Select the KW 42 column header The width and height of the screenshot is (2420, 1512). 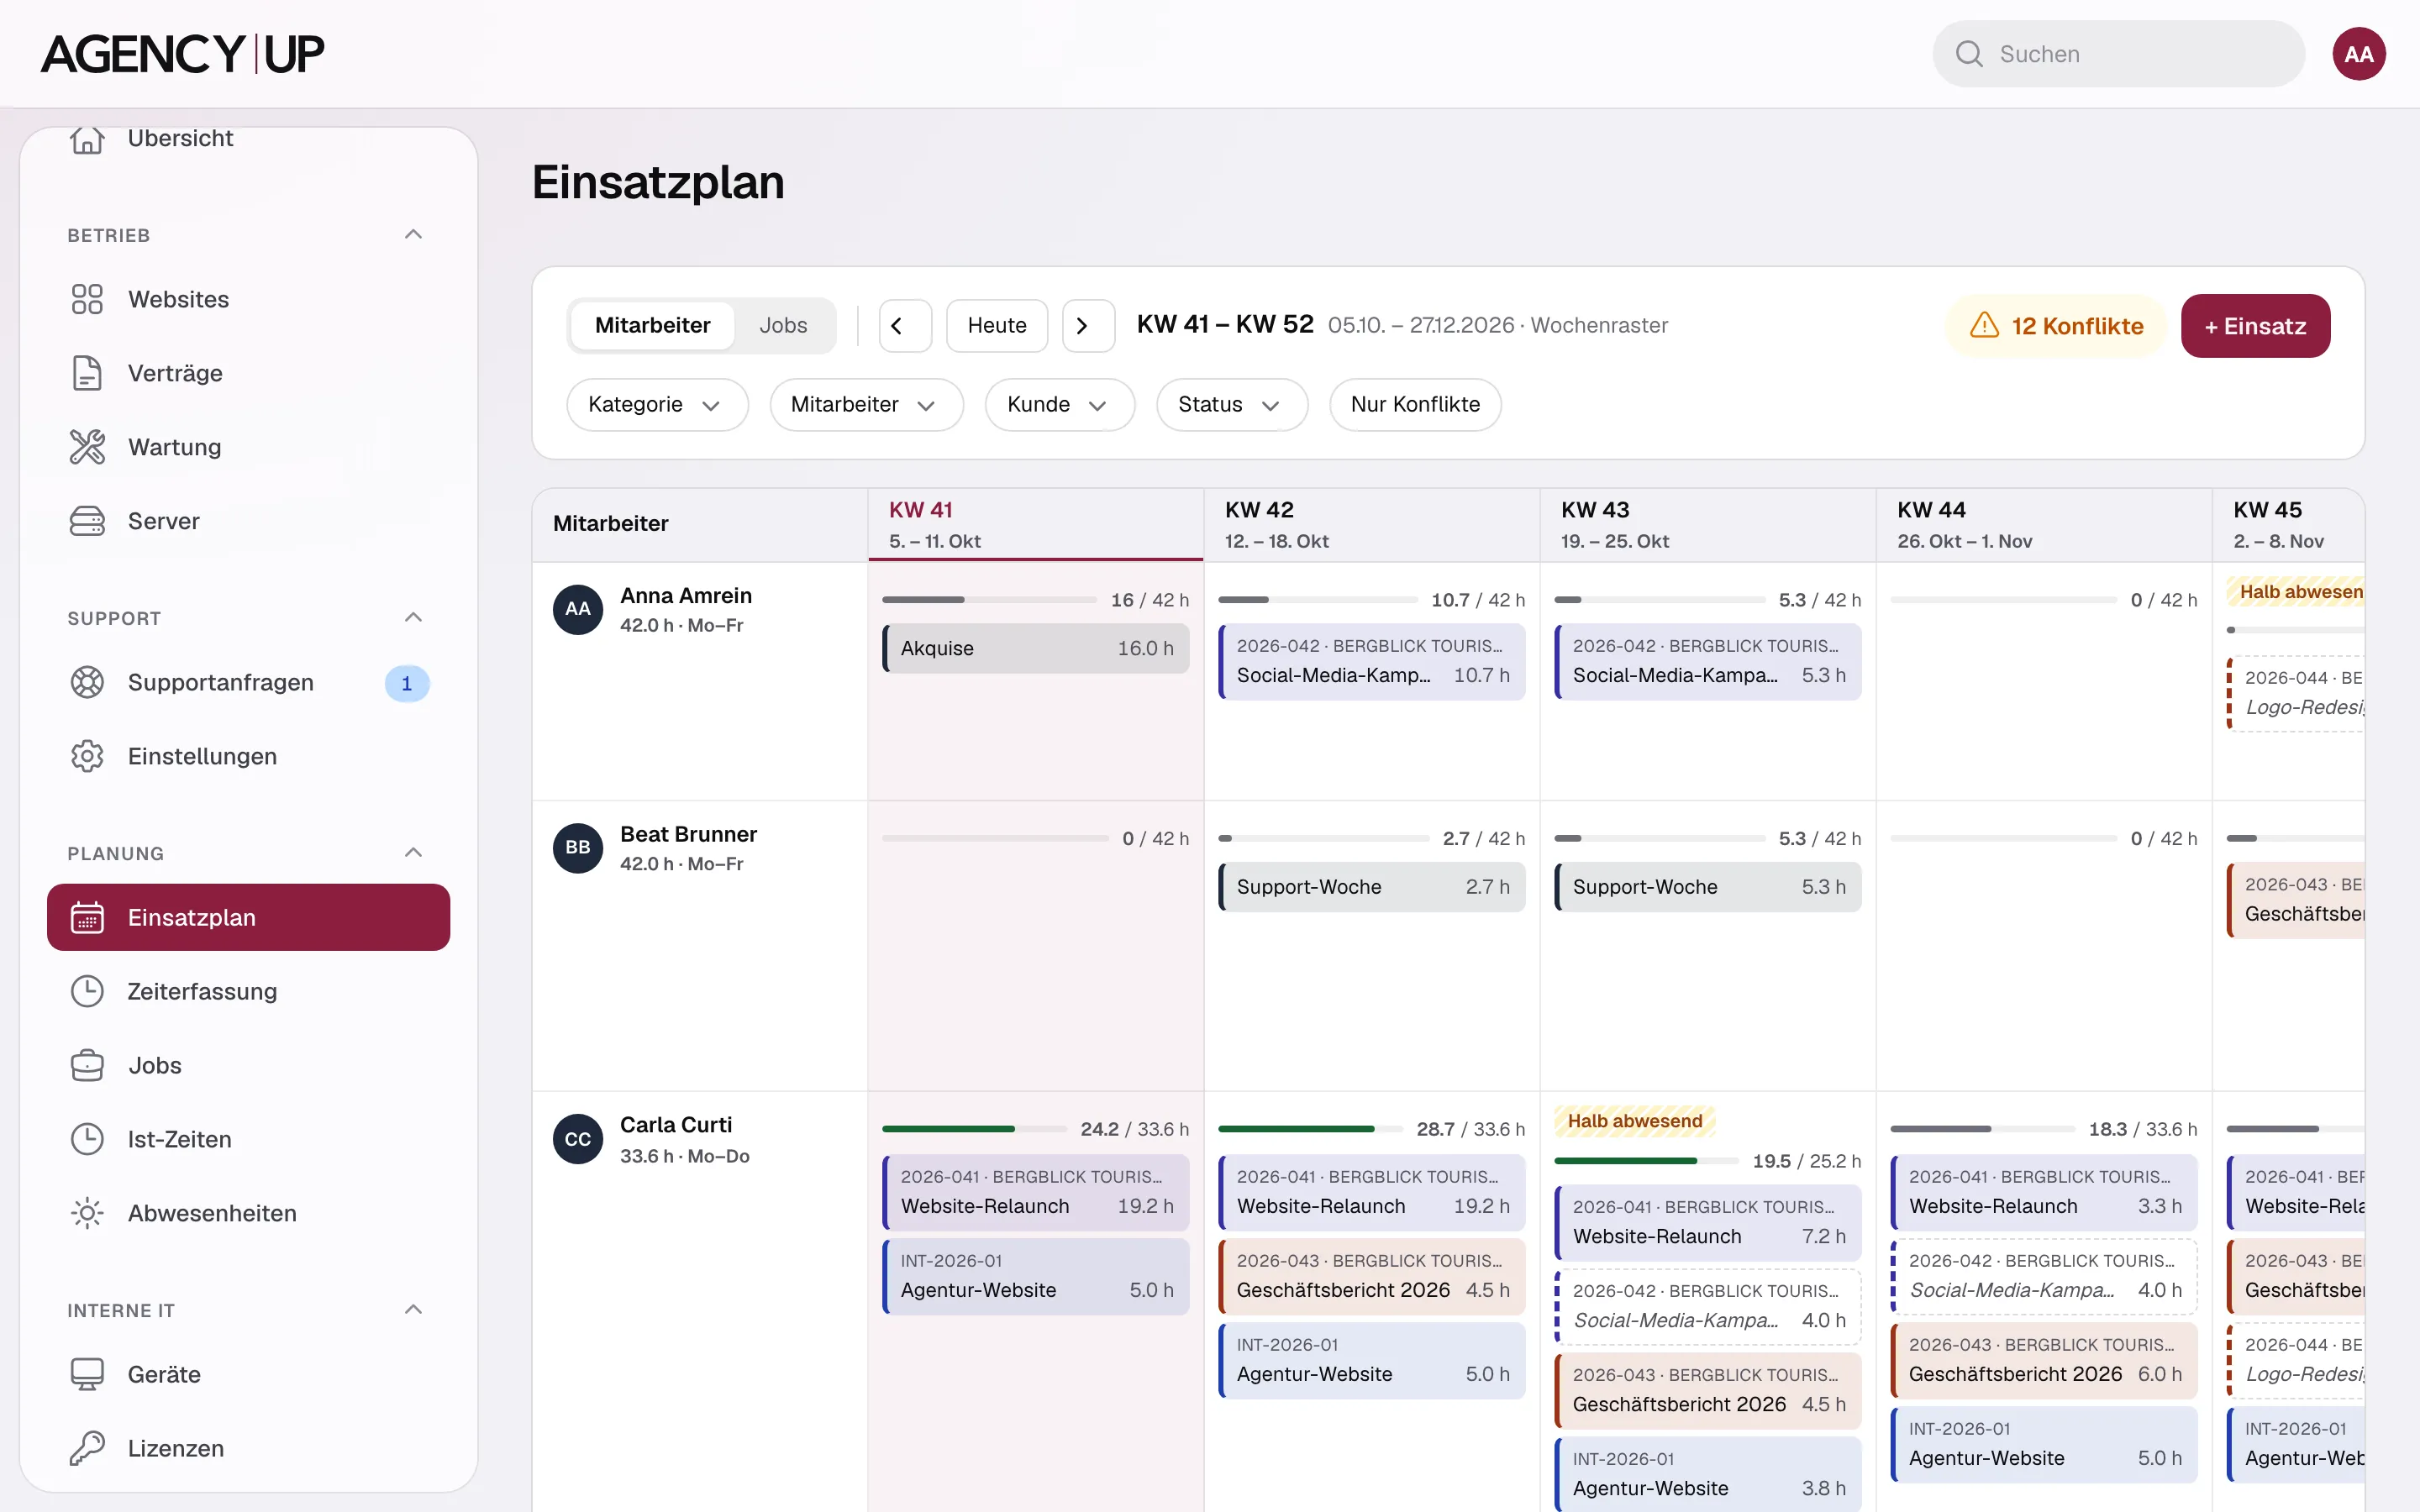pos(1371,525)
